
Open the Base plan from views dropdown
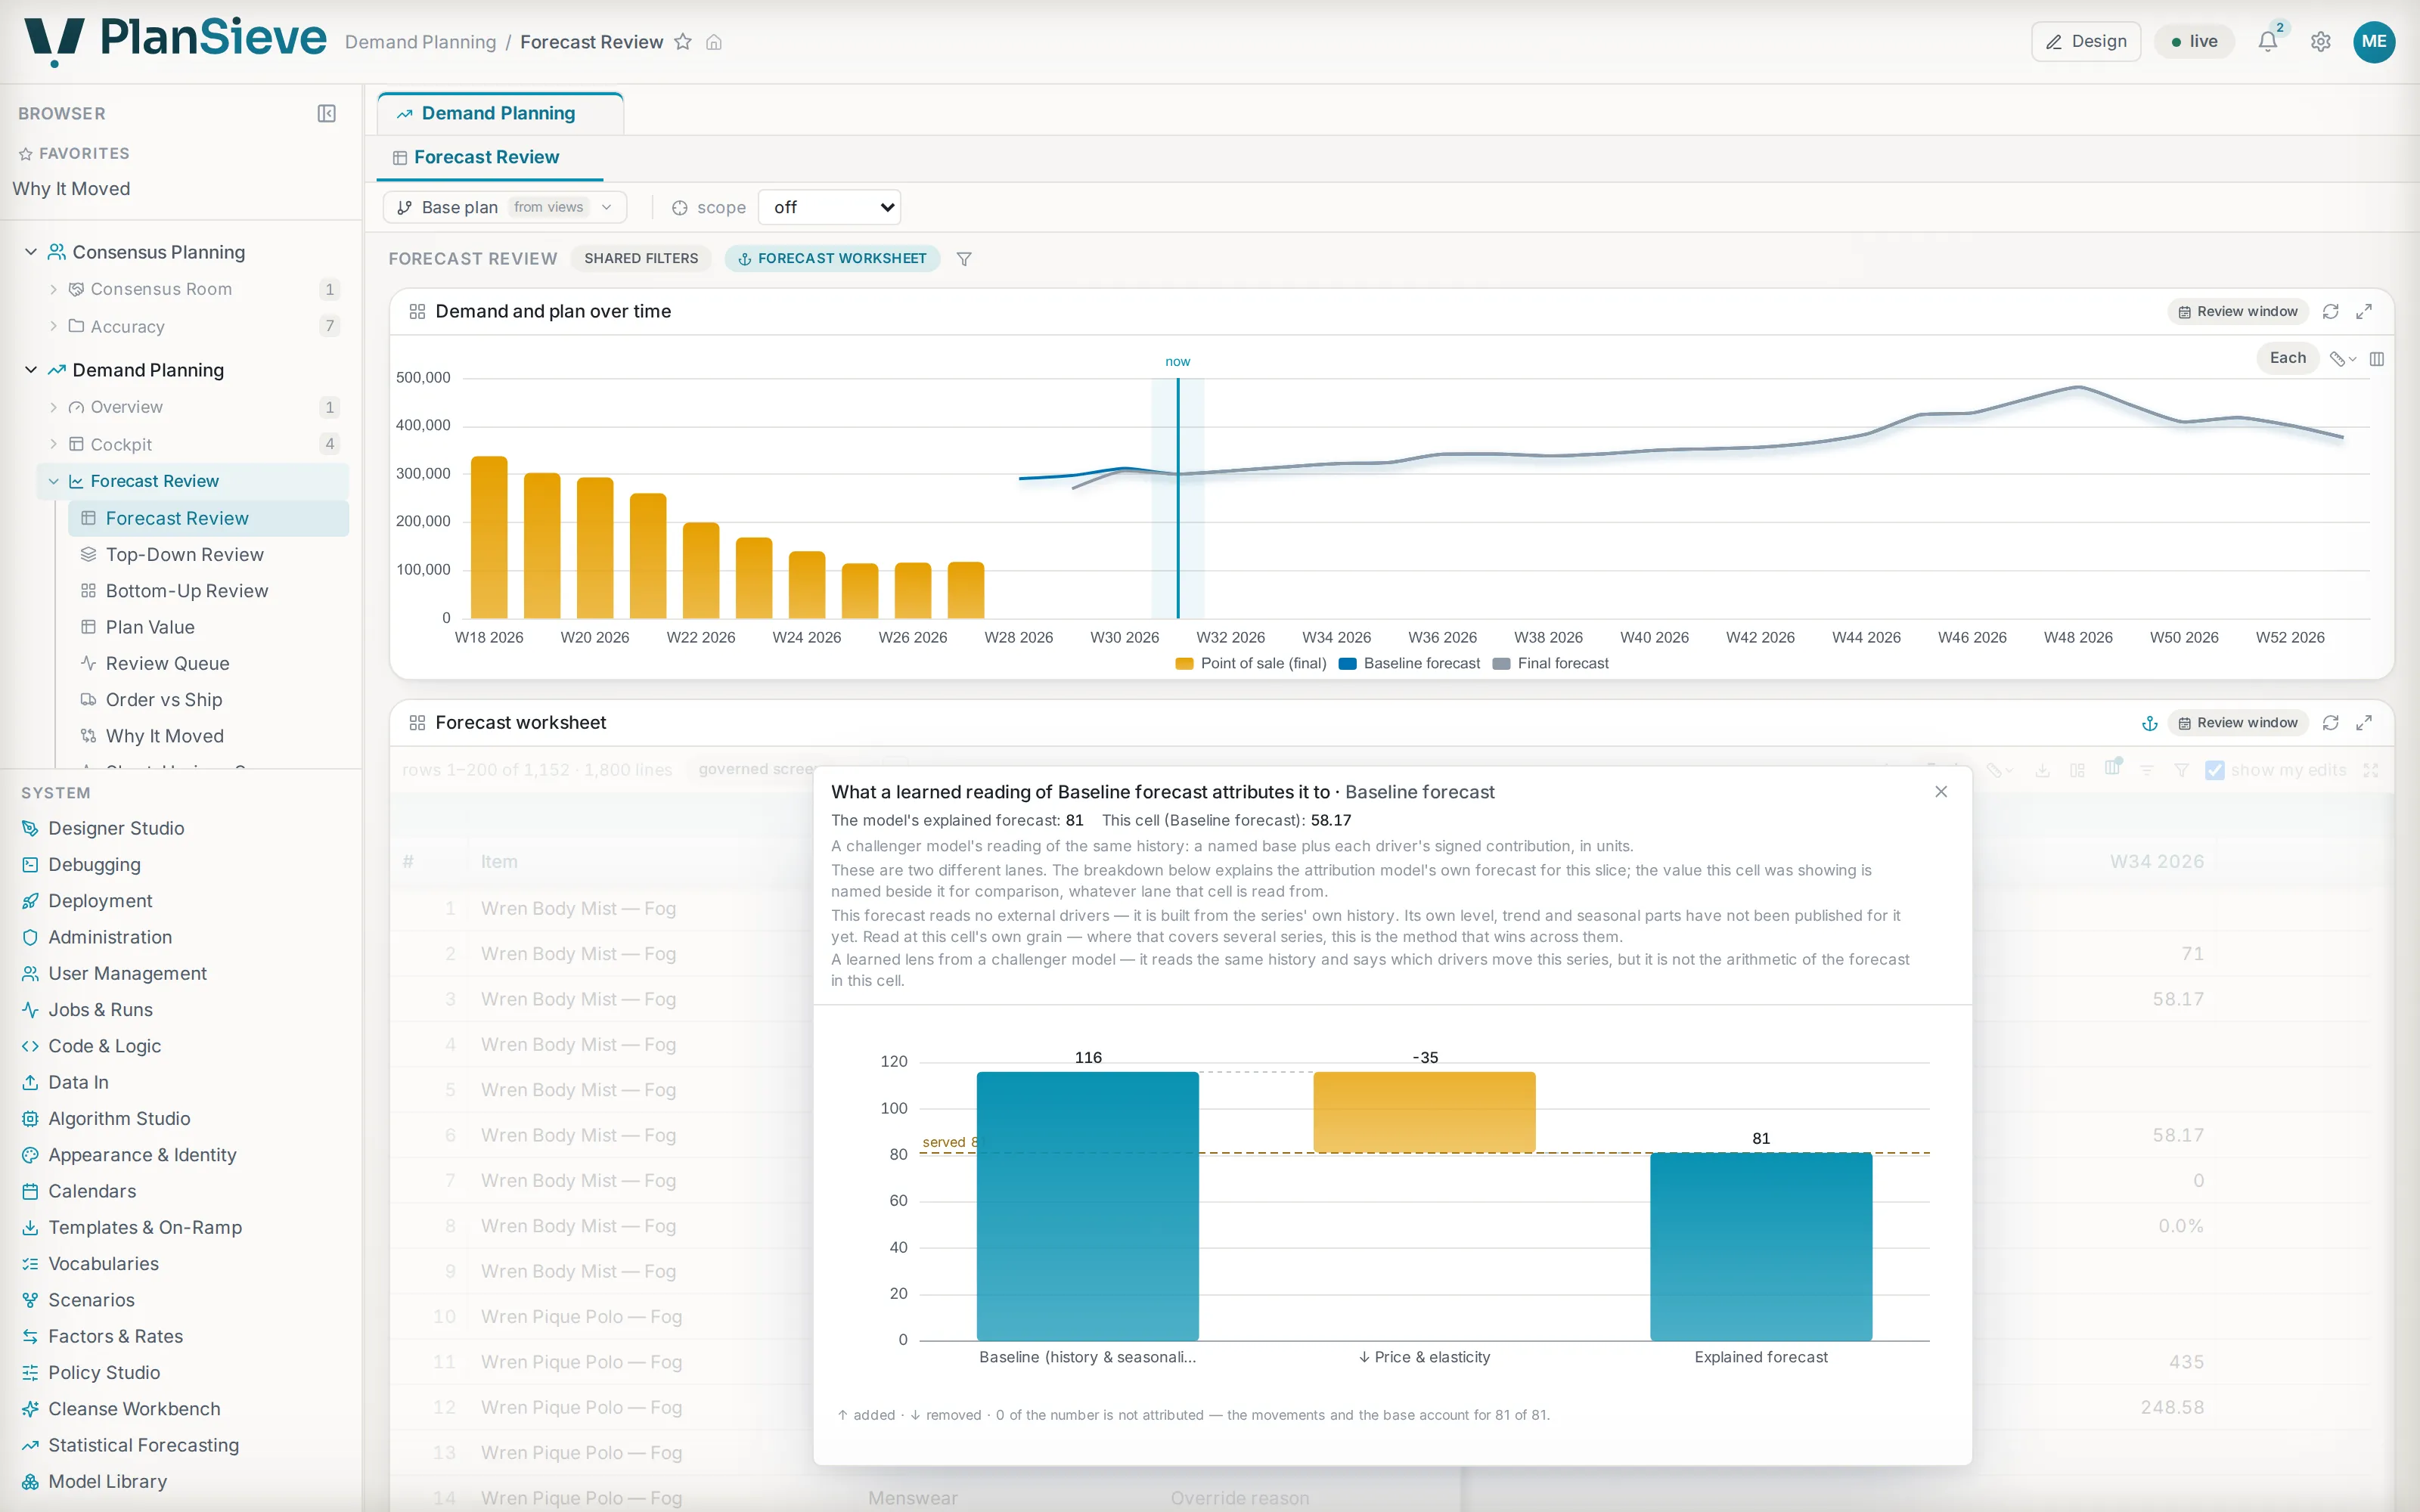[x=505, y=208]
